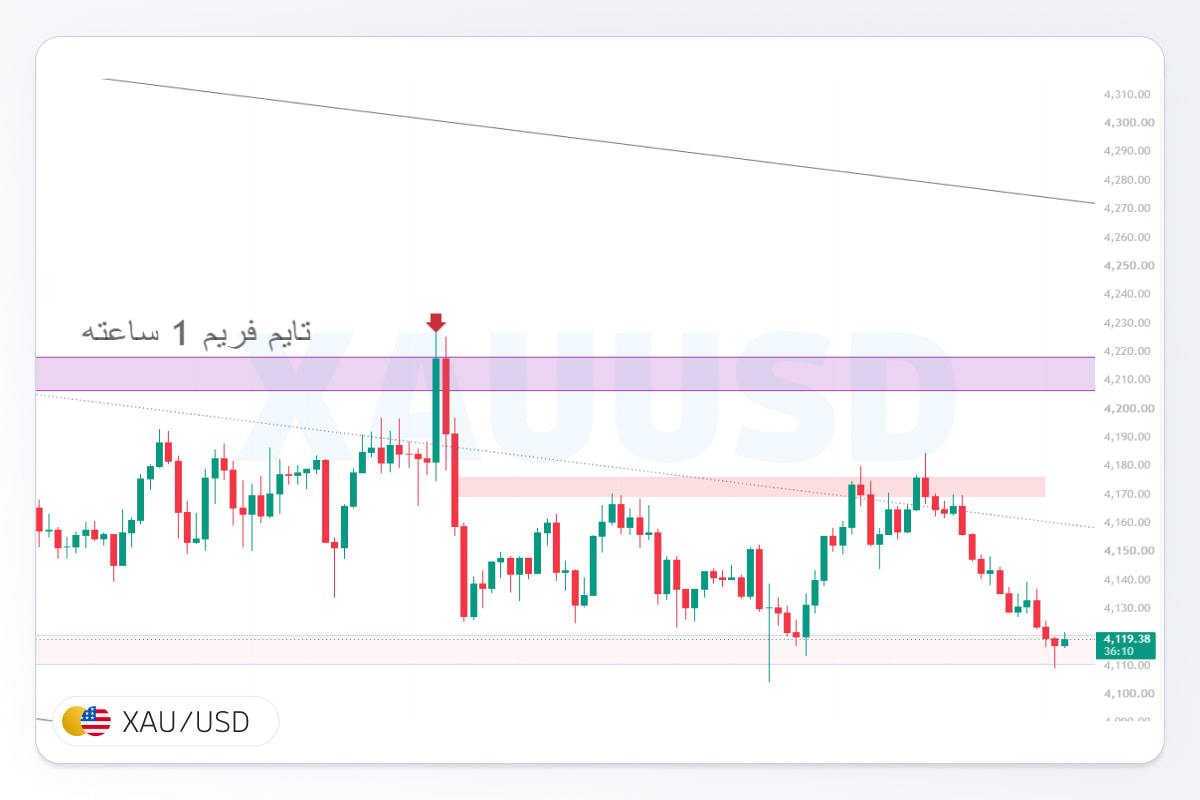Screen dimensions: 1200x800
Task: Select the pink supply zone rectangle
Action: tap(751, 487)
